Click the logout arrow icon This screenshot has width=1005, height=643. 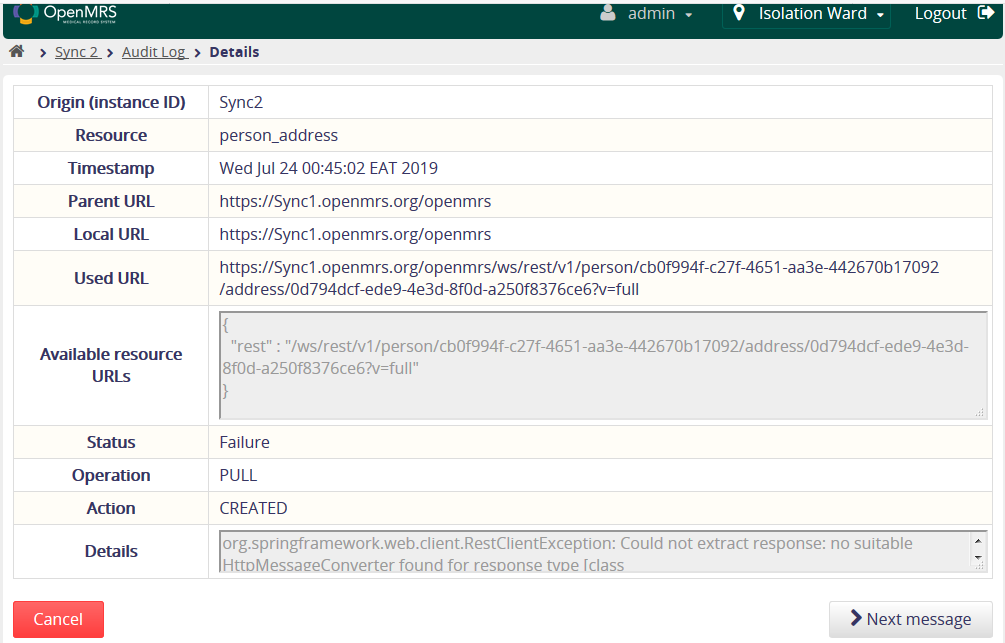(x=985, y=14)
